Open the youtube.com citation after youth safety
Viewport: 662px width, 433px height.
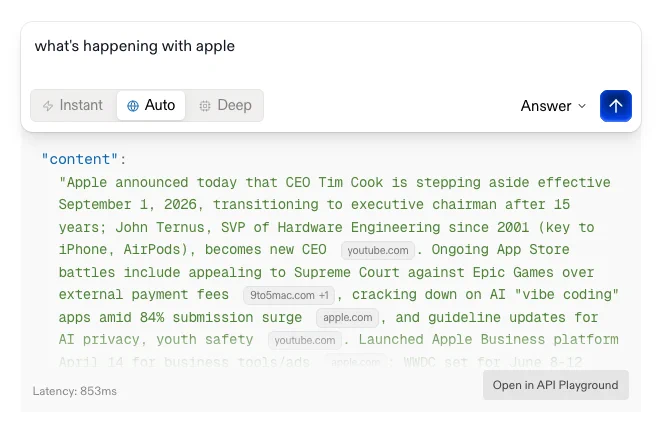click(305, 340)
